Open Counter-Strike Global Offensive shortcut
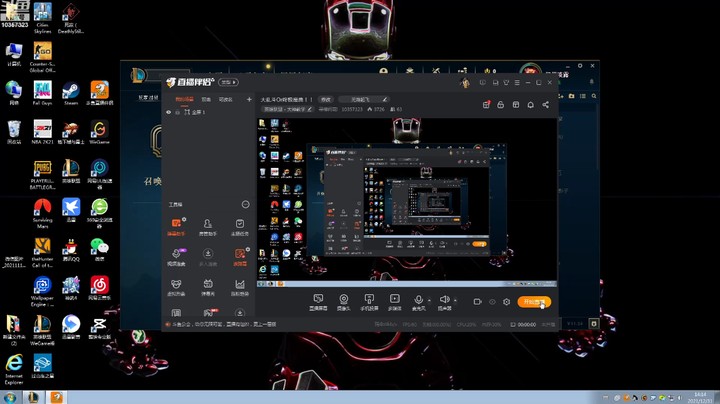 tap(42, 57)
